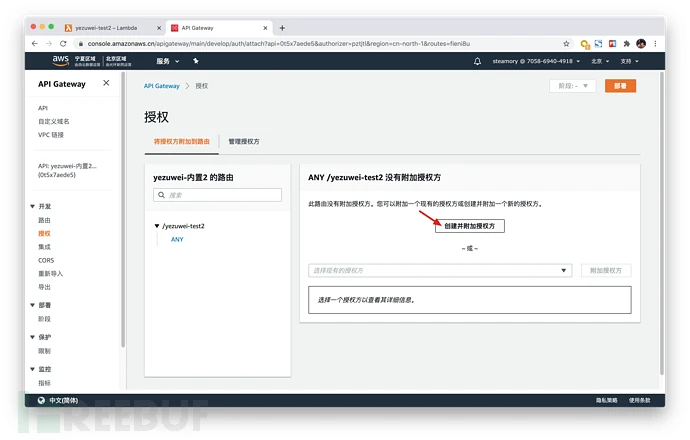Open CORS in the sidebar
This screenshot has height=440, width=690.
click(x=46, y=260)
